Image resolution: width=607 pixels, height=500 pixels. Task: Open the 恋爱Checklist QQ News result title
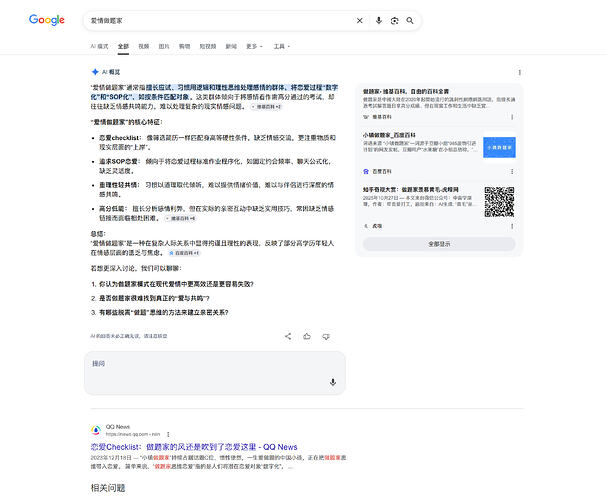tap(194, 447)
